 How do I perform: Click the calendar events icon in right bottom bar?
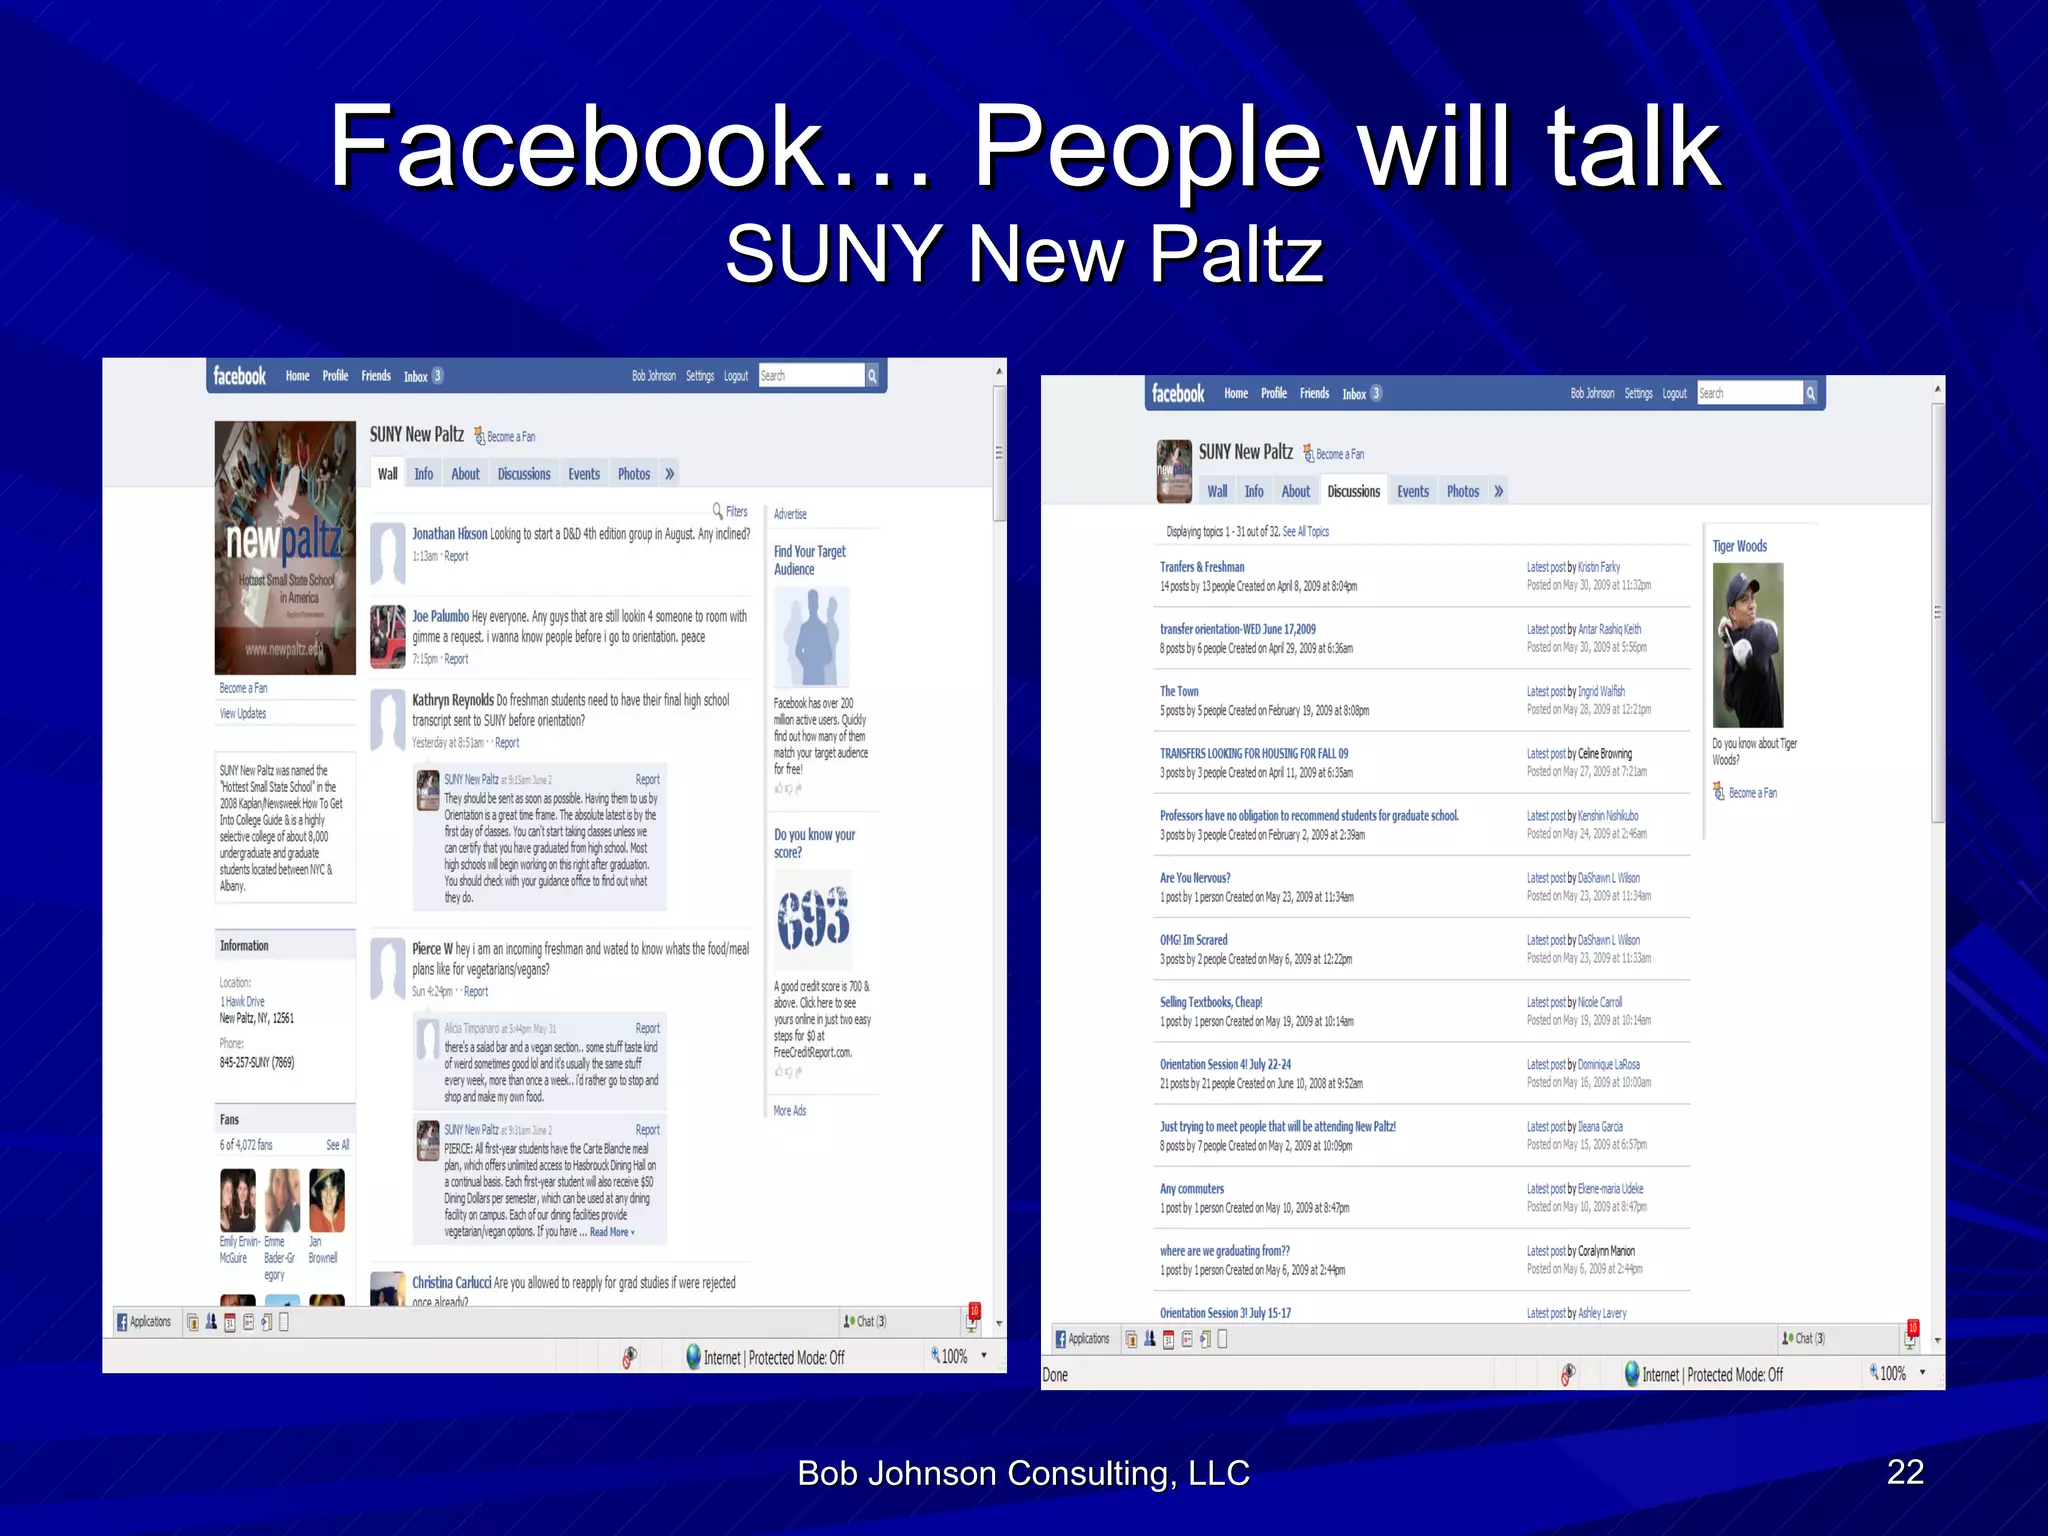pos(1168,1339)
